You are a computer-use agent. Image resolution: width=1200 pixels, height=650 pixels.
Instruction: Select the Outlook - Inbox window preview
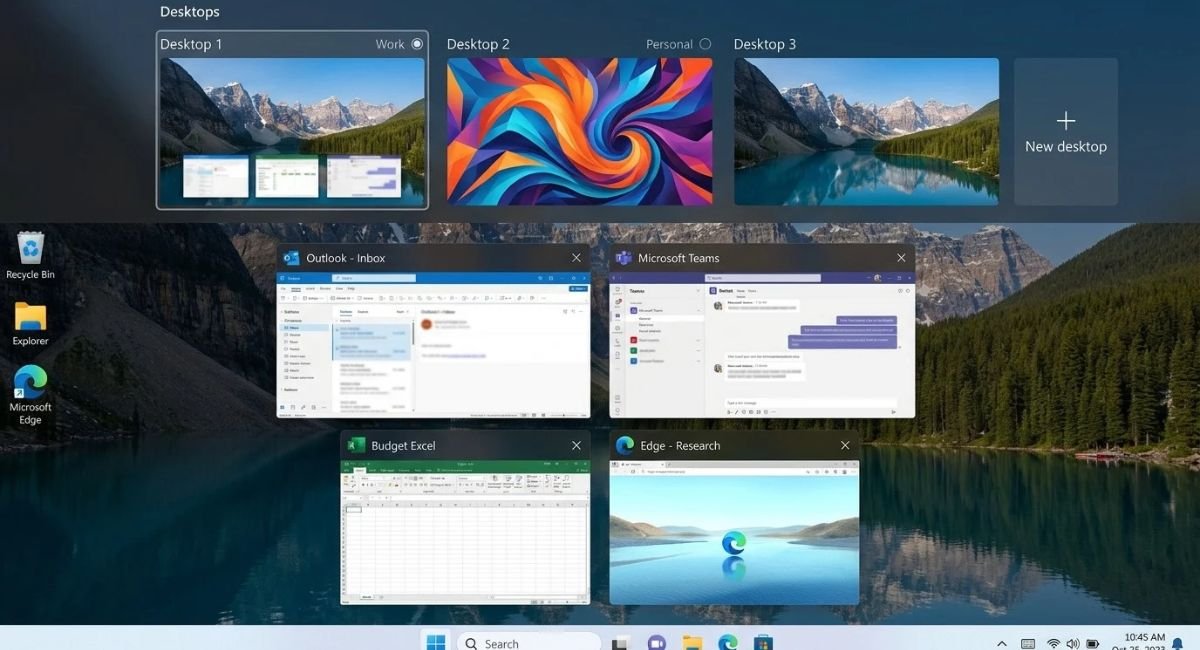pyautogui.click(x=433, y=345)
